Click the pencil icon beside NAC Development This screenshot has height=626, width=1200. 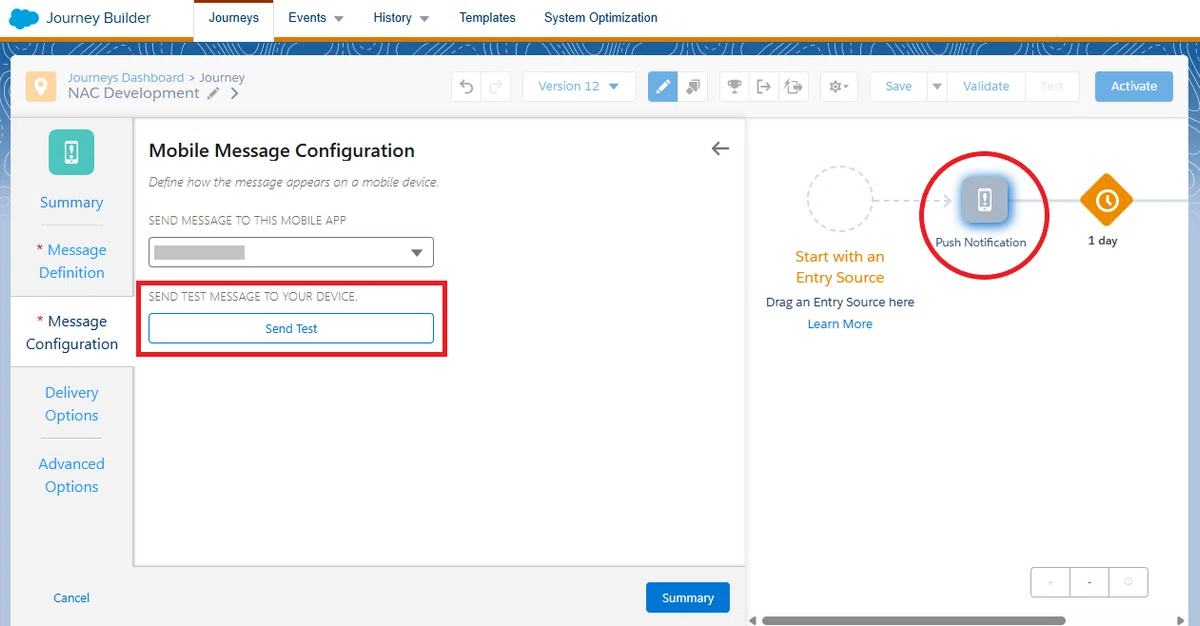[213, 93]
